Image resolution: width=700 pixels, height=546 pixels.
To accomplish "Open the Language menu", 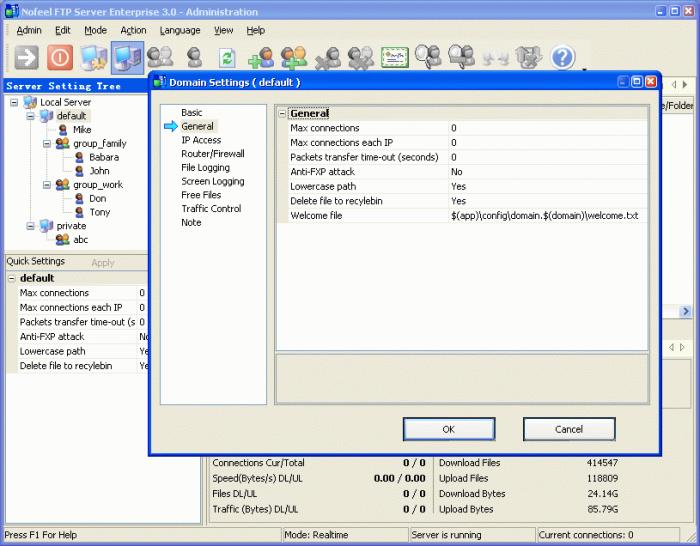I will [x=180, y=30].
